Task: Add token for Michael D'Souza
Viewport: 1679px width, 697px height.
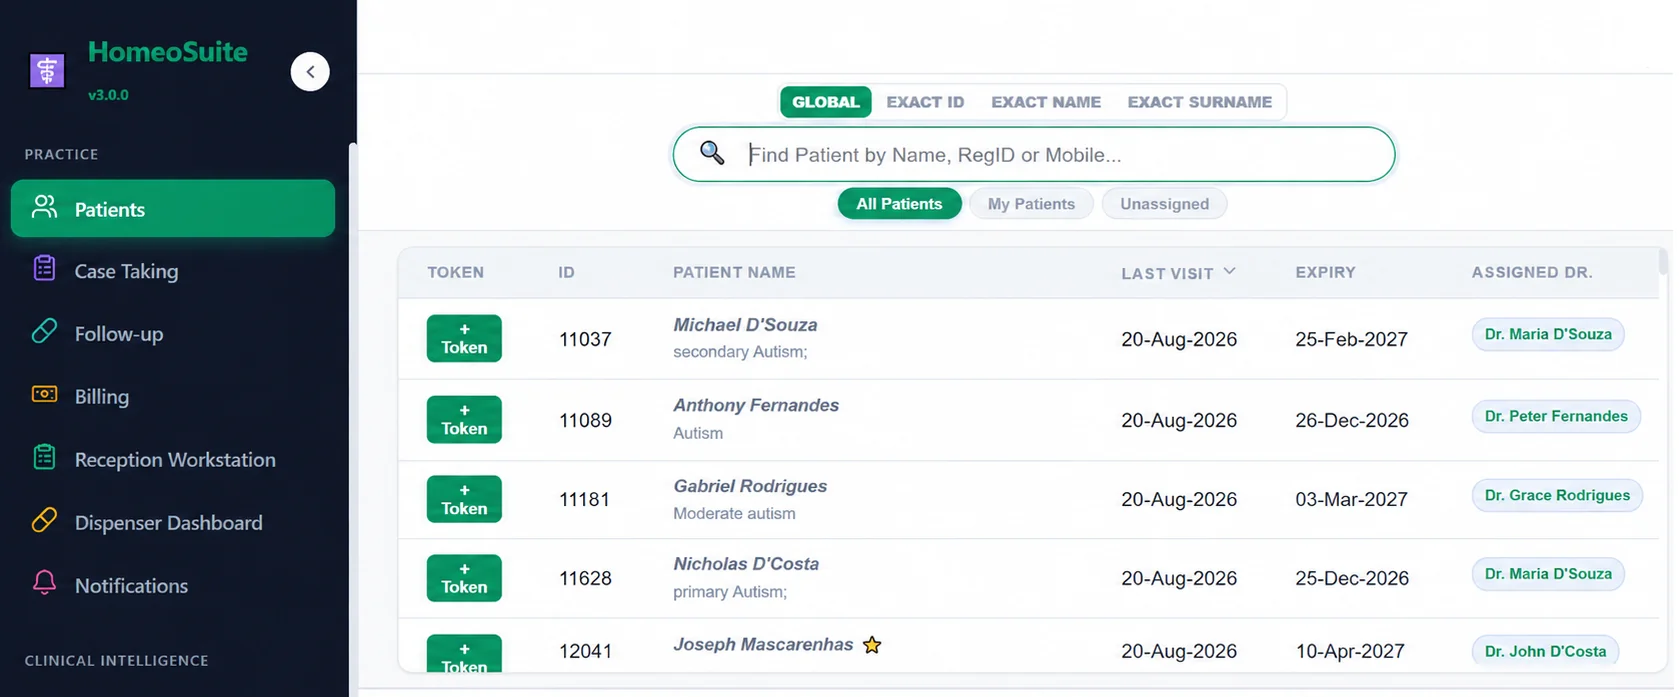Action: 464,338
